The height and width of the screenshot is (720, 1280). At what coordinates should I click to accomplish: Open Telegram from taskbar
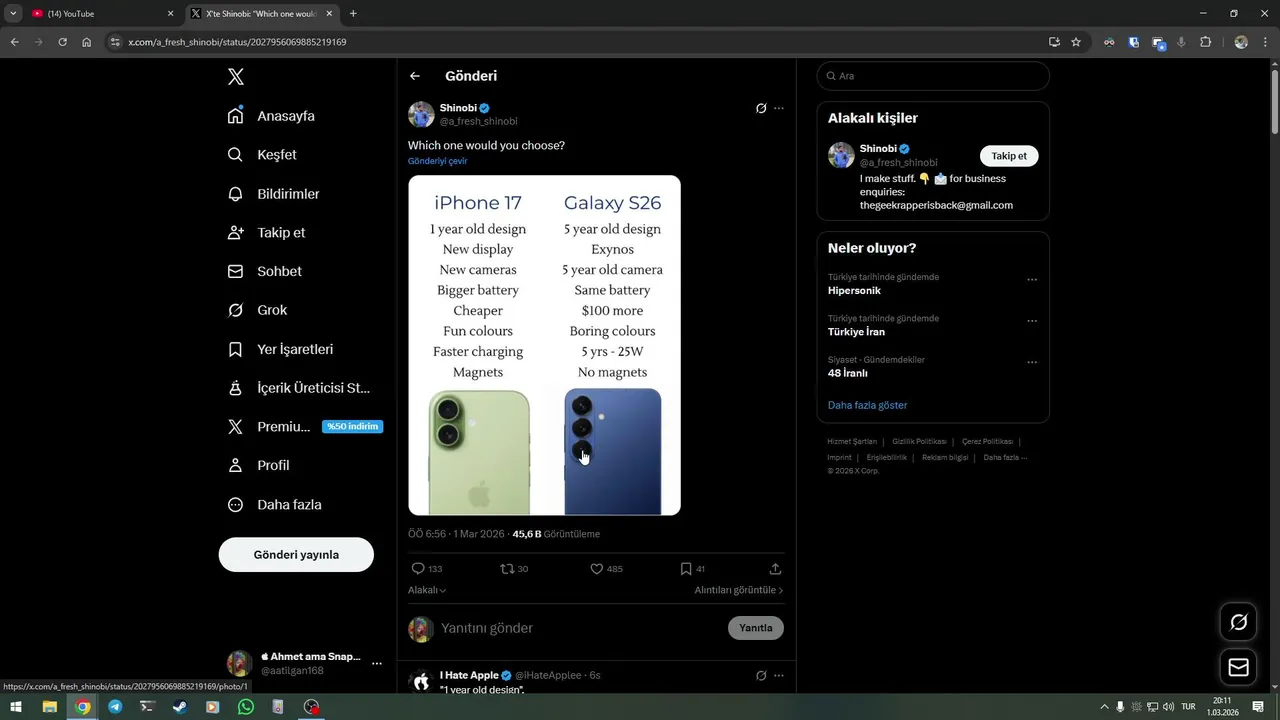coord(115,707)
